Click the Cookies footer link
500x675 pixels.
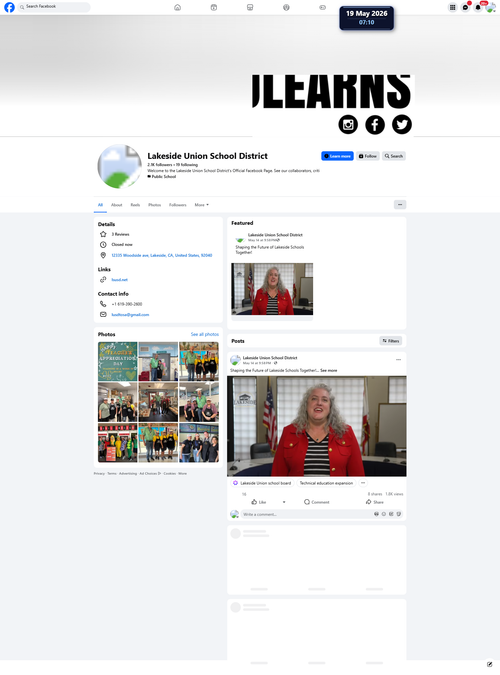[170, 474]
